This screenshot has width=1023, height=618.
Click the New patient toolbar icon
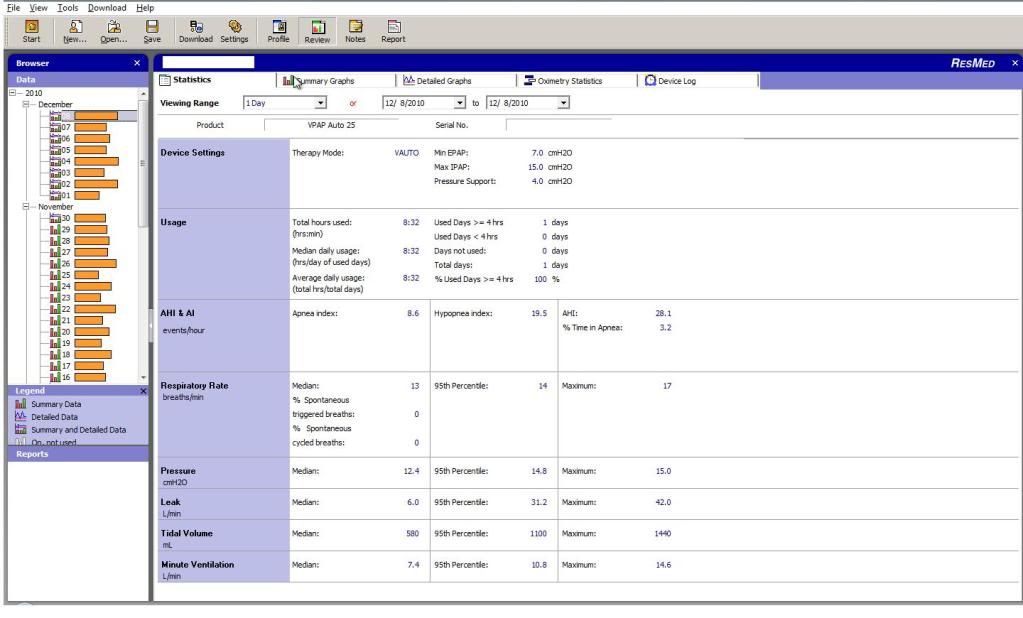pyautogui.click(x=75, y=31)
